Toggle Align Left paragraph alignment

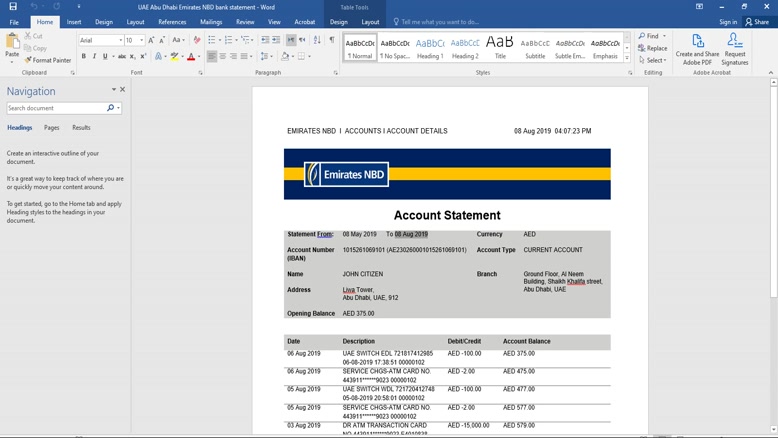click(x=212, y=57)
